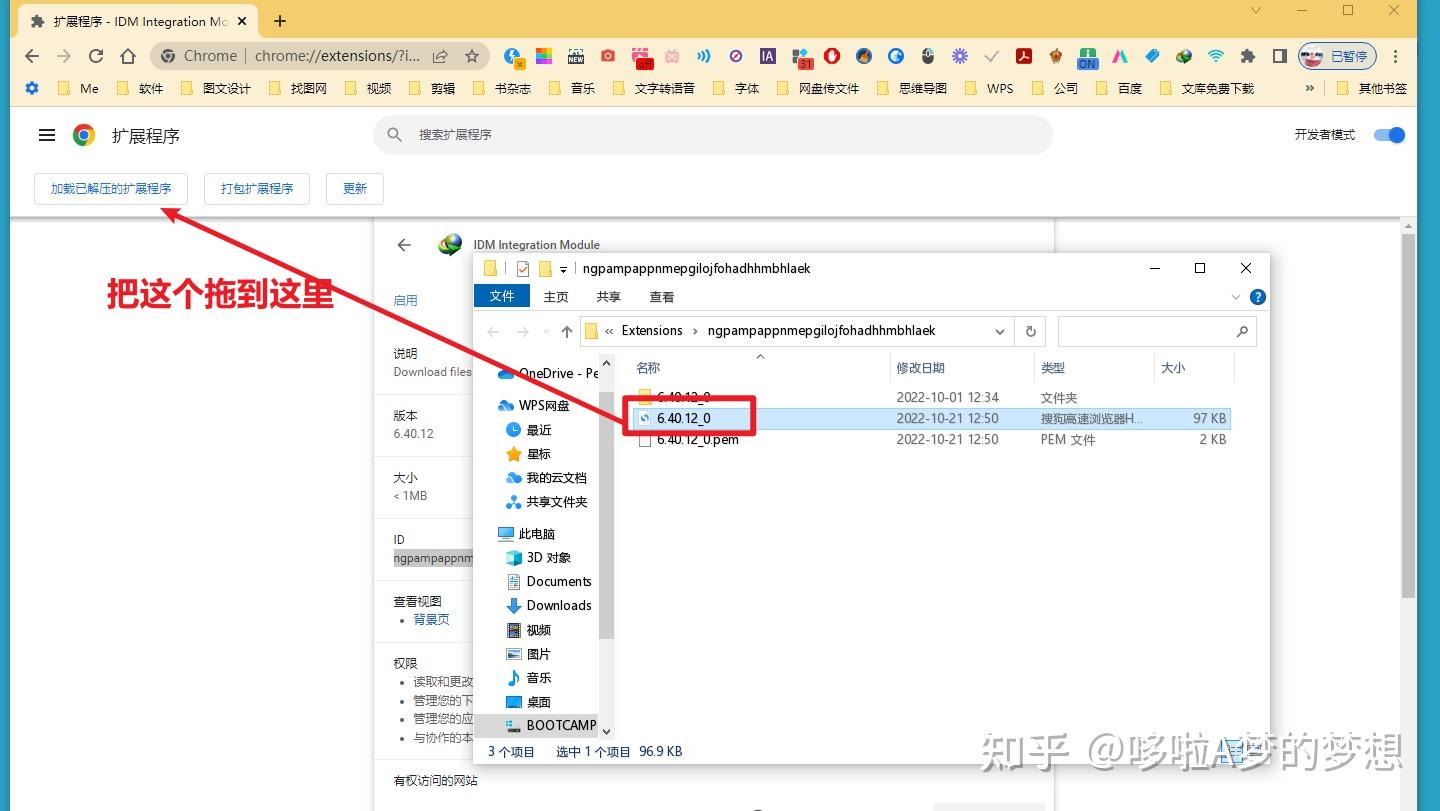
Task: Open the red camera screenshot extension
Action: pyautogui.click(x=608, y=57)
